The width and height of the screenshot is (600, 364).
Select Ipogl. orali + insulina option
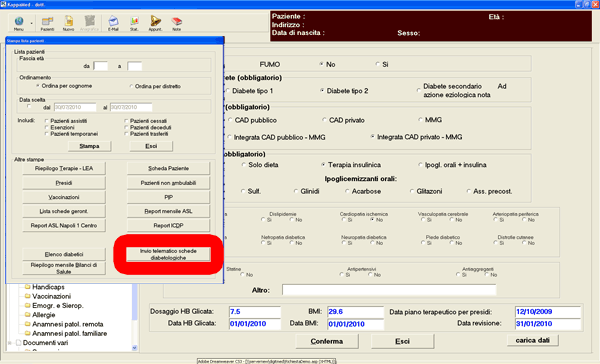420,165
